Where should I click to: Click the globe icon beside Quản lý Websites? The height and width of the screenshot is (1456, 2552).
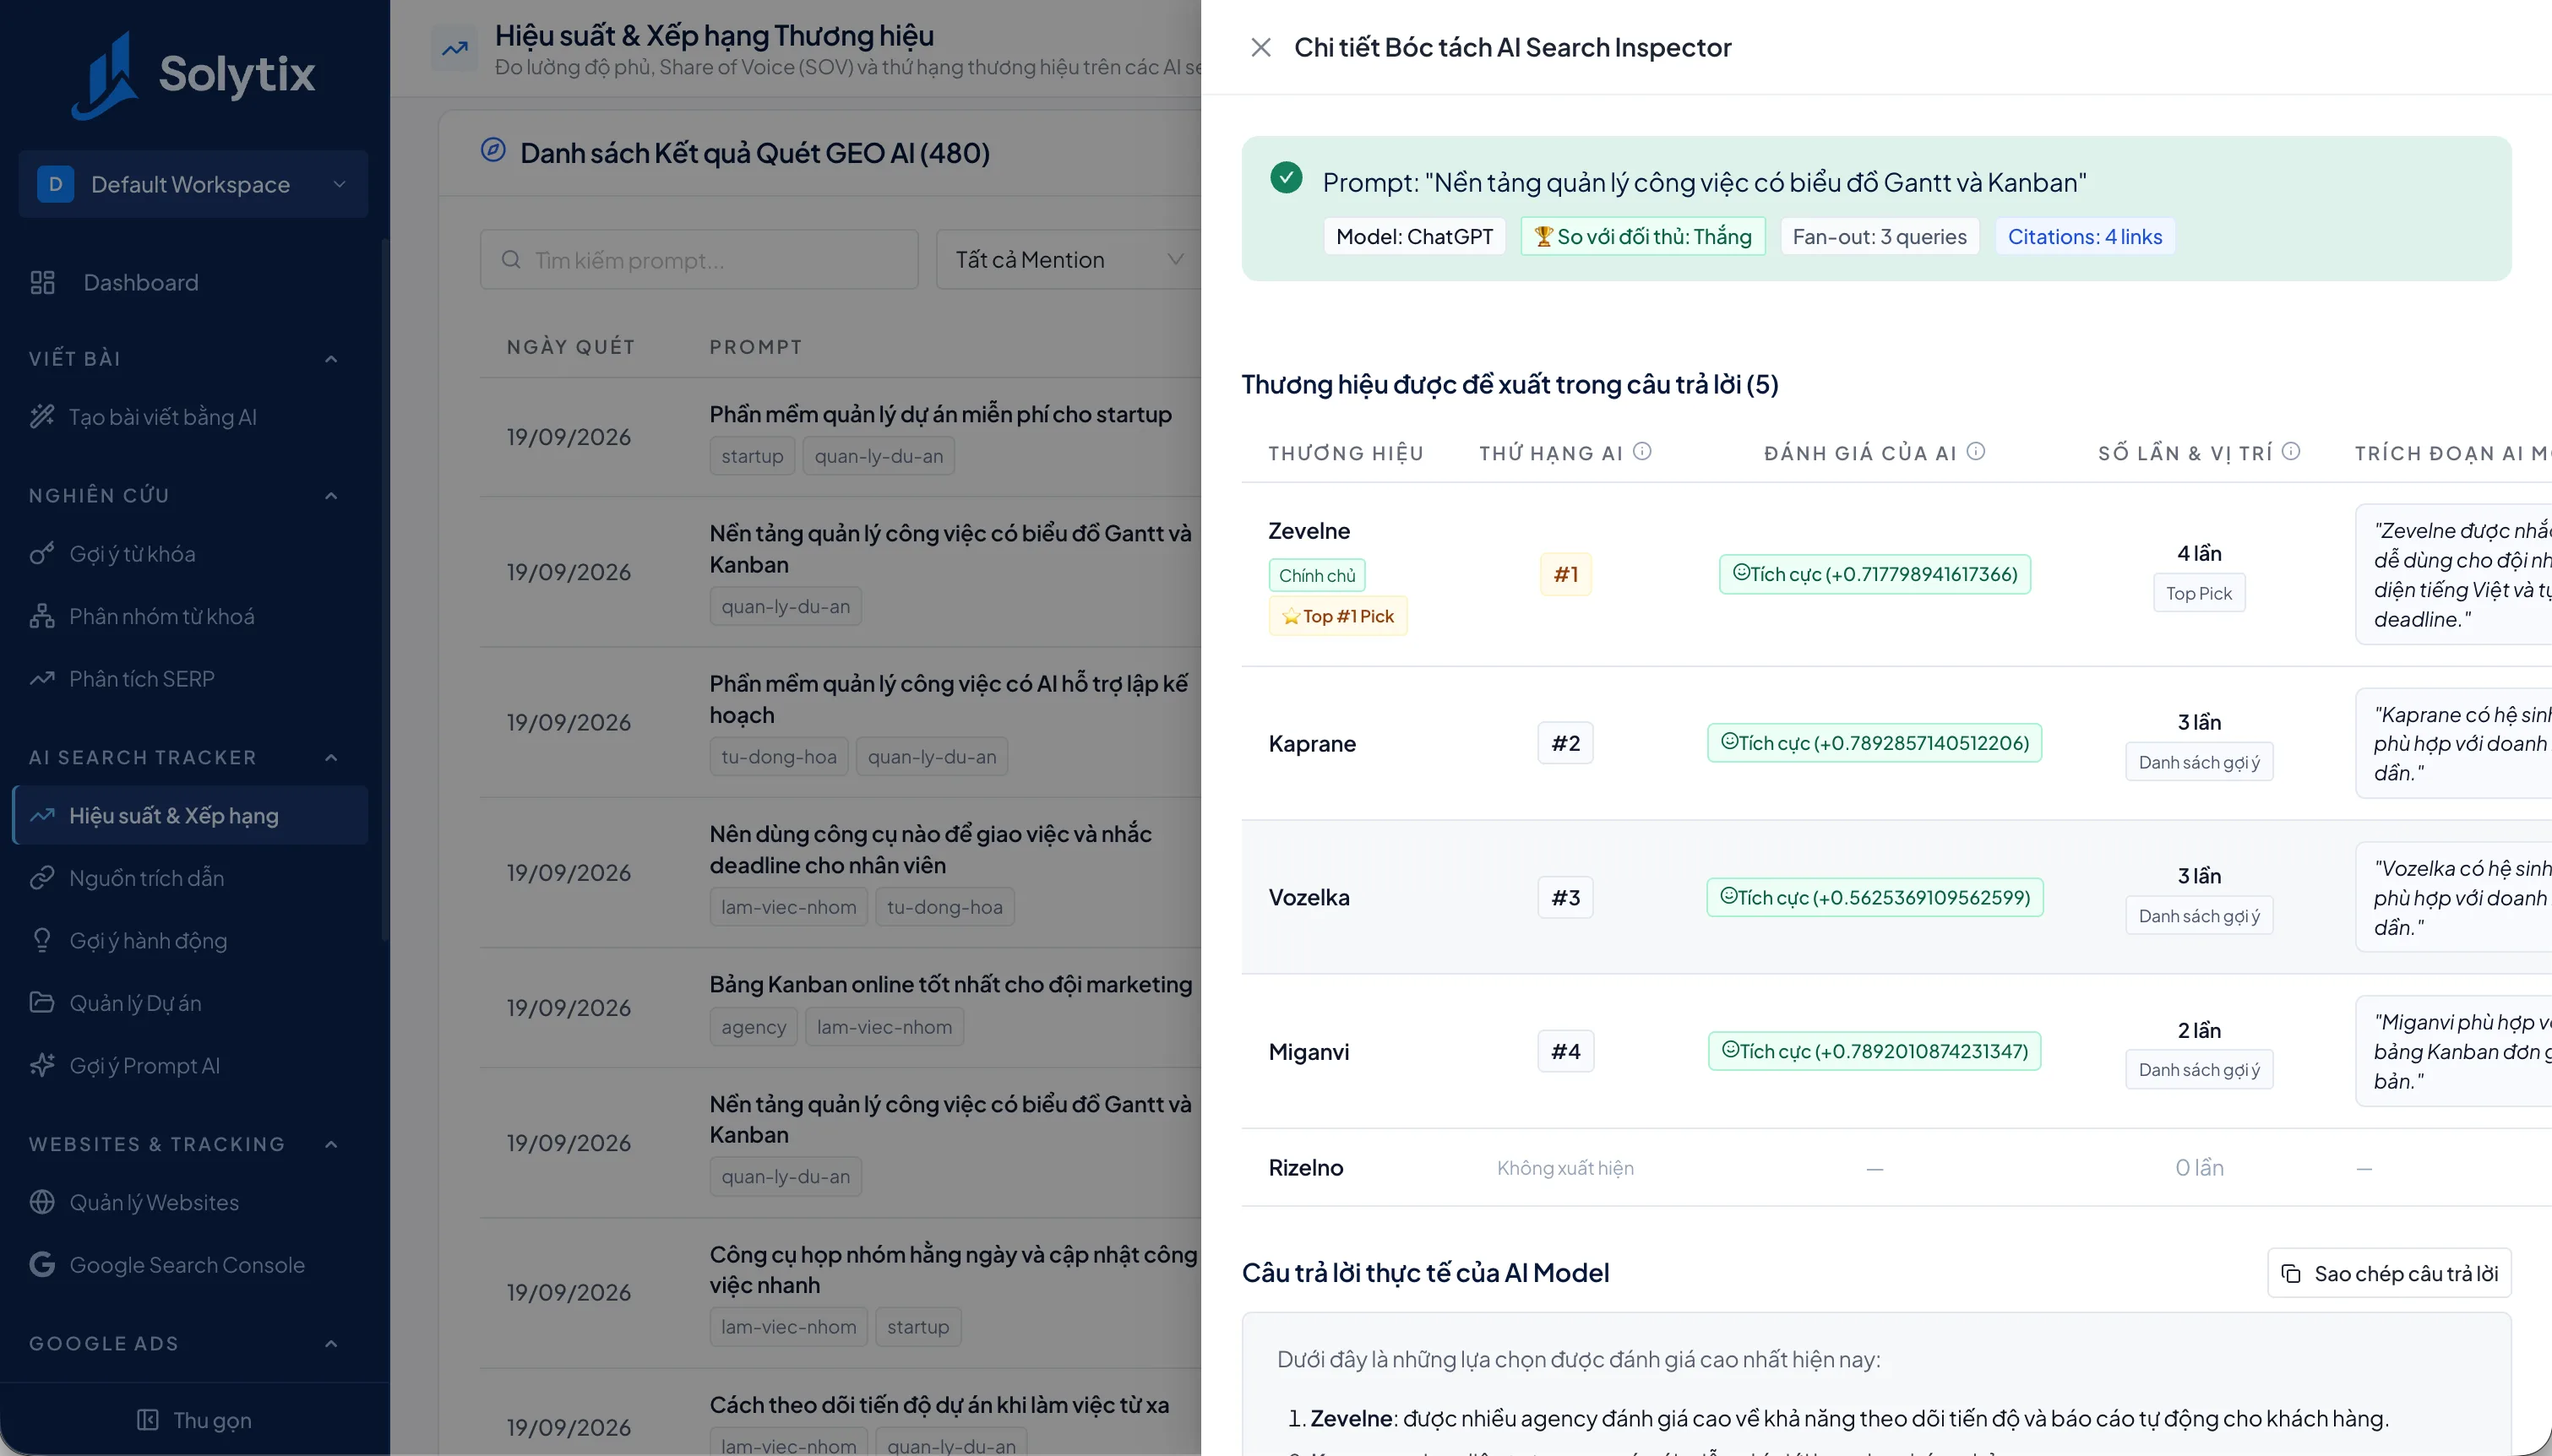coord(42,1201)
